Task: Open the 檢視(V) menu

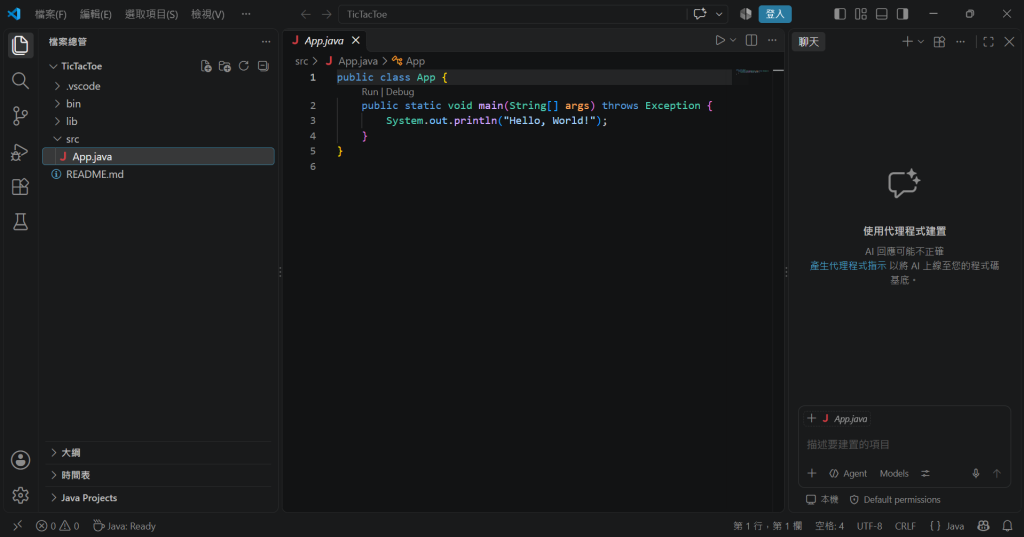Action: pyautogui.click(x=208, y=14)
